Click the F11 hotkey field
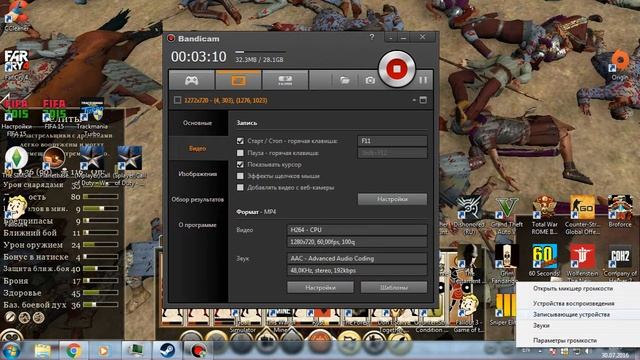Viewport: 640px width, 360px height. pyautogui.click(x=392, y=141)
